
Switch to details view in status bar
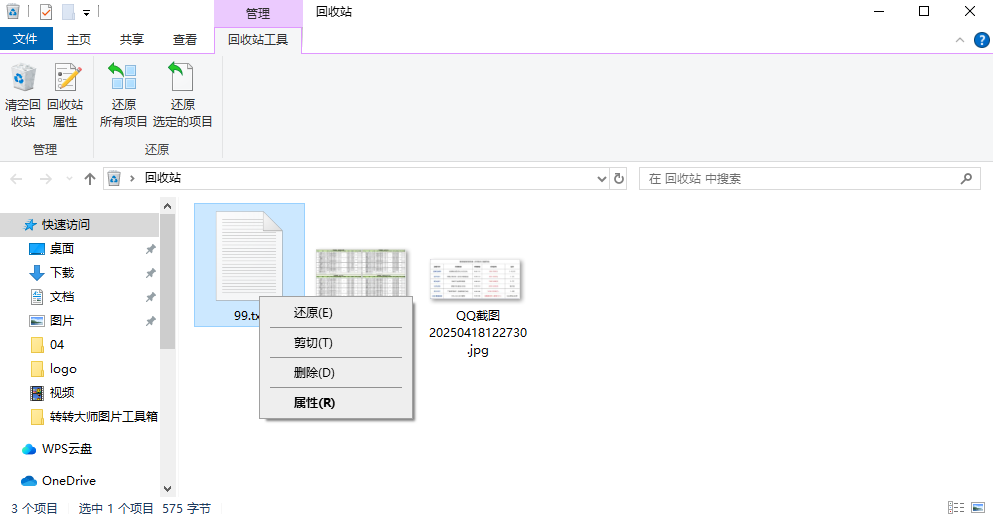coord(955,508)
